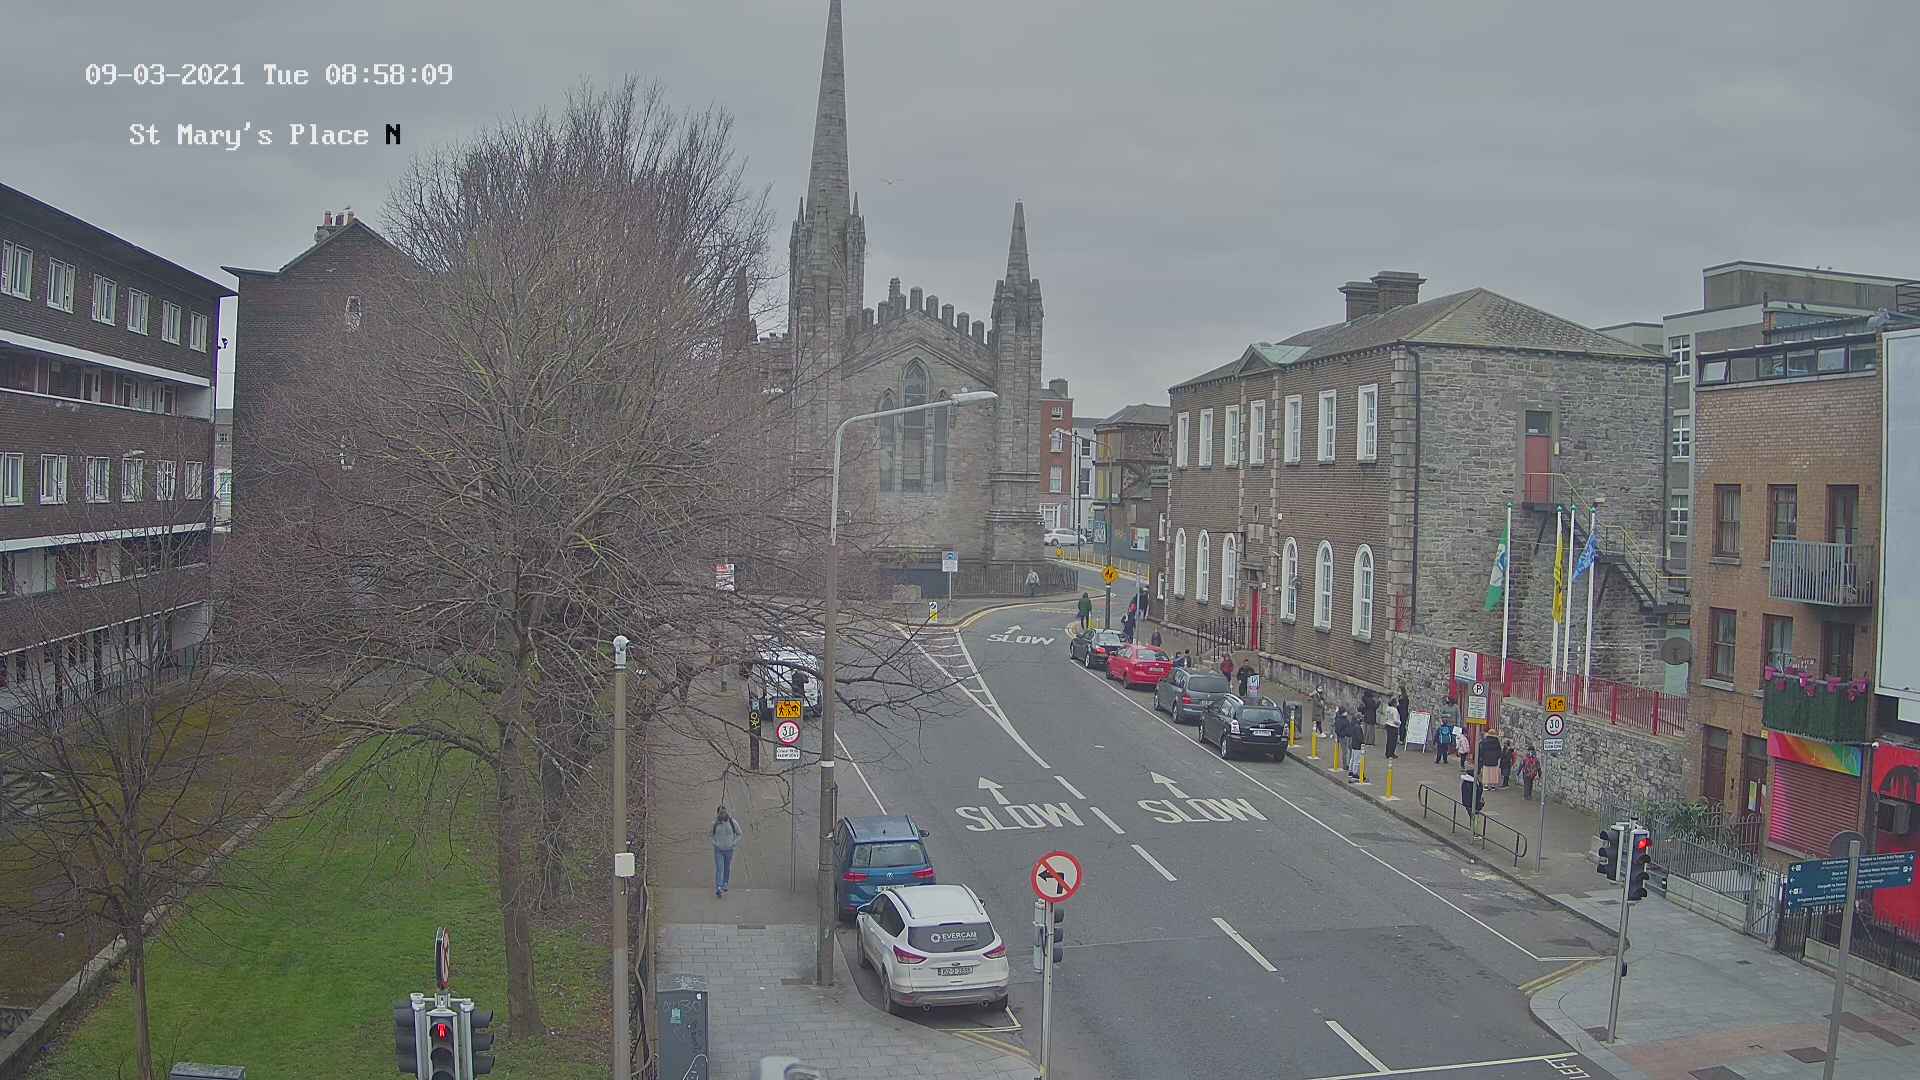Viewport: 1920px width, 1080px height.
Task: Click the 30 speed limit sign near tree
Action: (x=788, y=732)
